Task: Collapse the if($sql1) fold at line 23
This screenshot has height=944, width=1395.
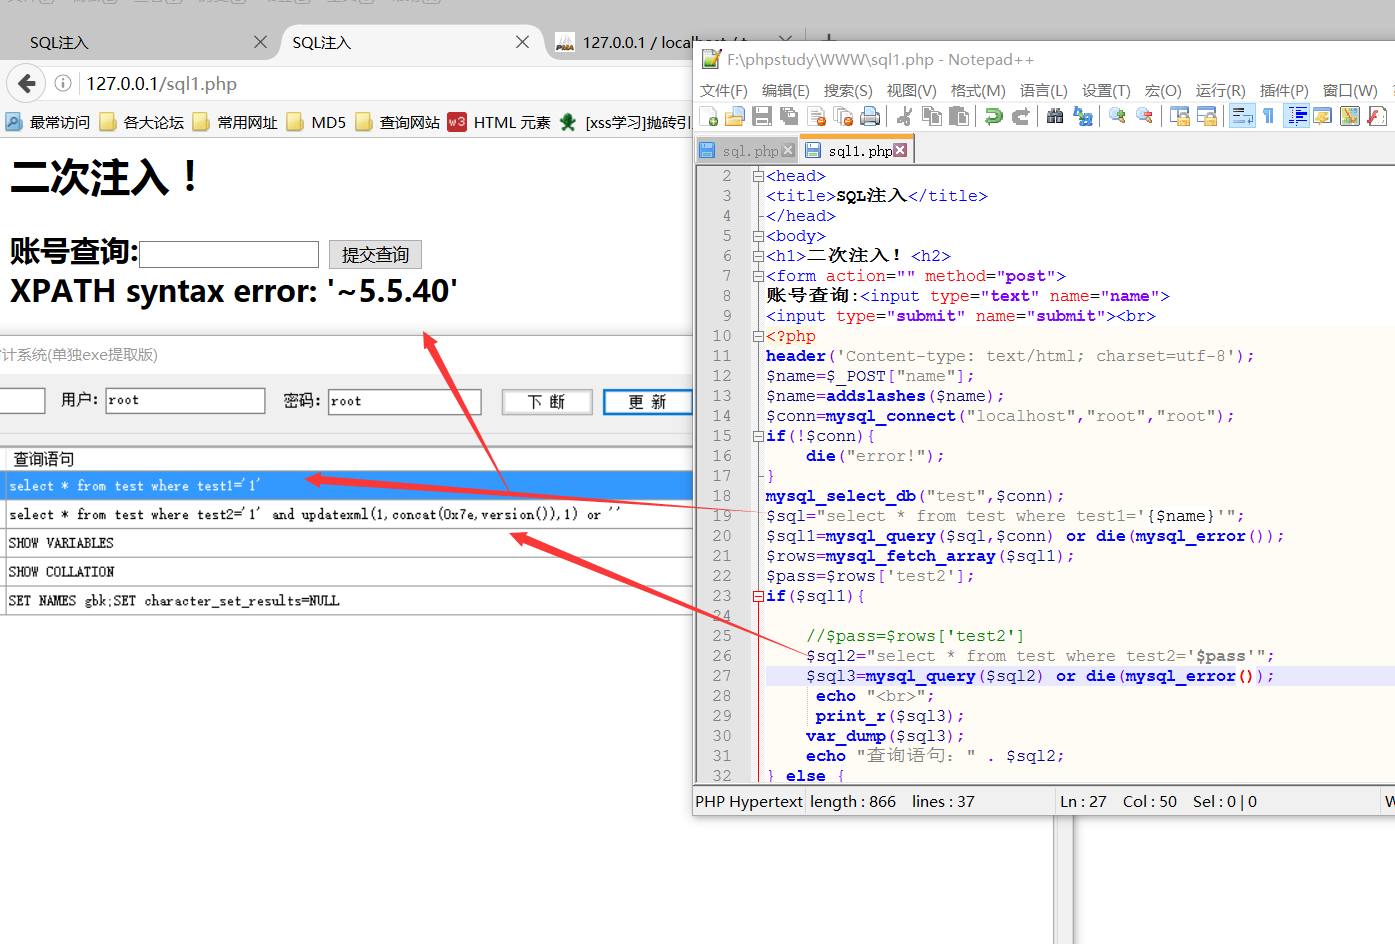Action: click(x=758, y=596)
